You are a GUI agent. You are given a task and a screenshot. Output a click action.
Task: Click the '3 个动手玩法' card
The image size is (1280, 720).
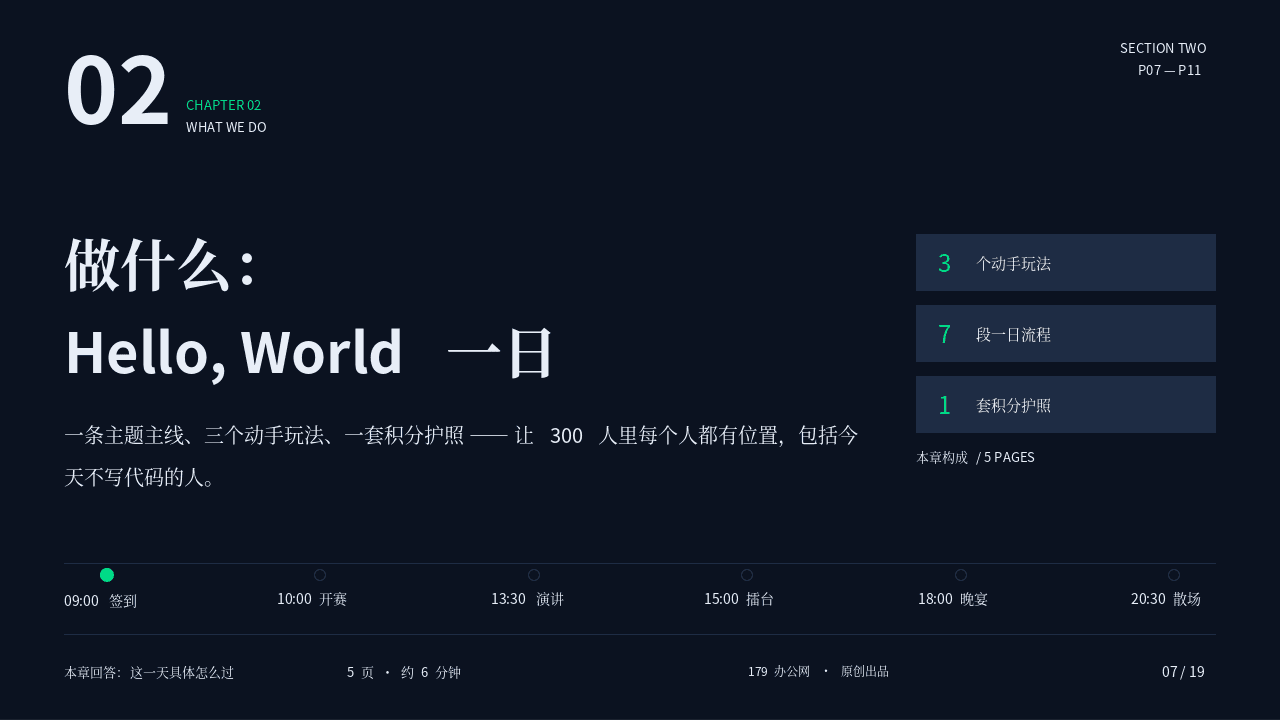click(1066, 263)
